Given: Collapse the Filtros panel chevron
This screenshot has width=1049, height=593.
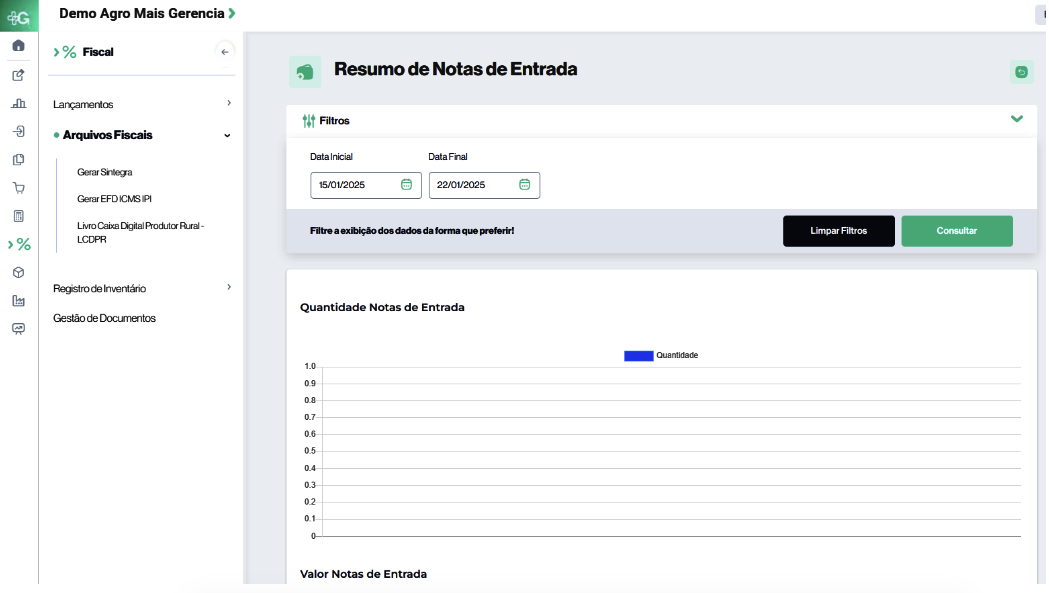Looking at the screenshot, I should coord(1016,119).
